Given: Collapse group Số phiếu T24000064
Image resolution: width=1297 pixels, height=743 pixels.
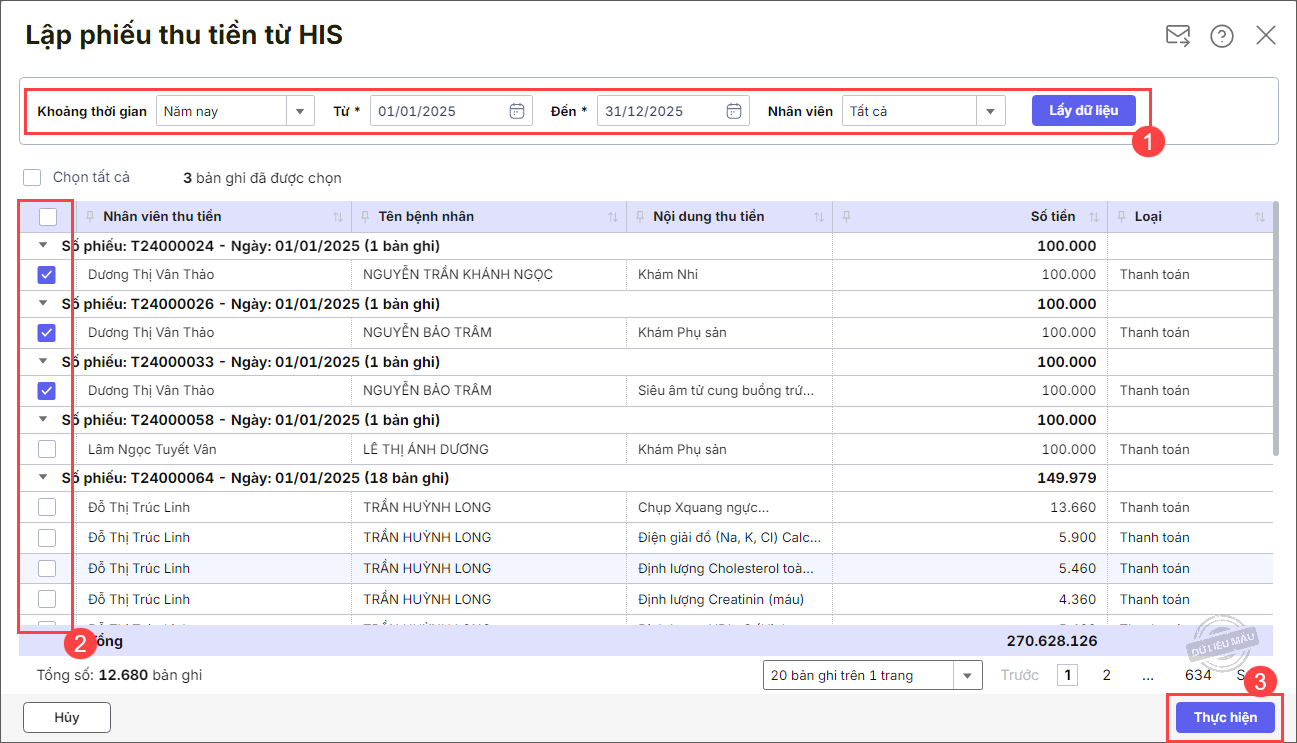Looking at the screenshot, I should tap(43, 477).
